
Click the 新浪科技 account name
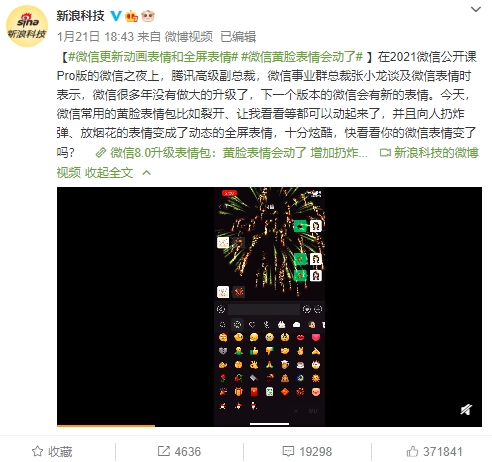tap(80, 16)
